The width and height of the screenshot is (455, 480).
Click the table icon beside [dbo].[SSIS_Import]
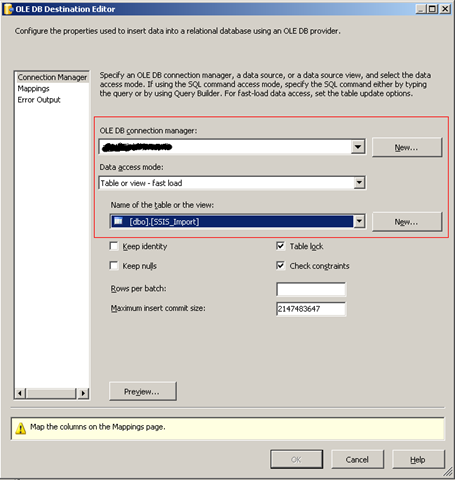(x=118, y=221)
